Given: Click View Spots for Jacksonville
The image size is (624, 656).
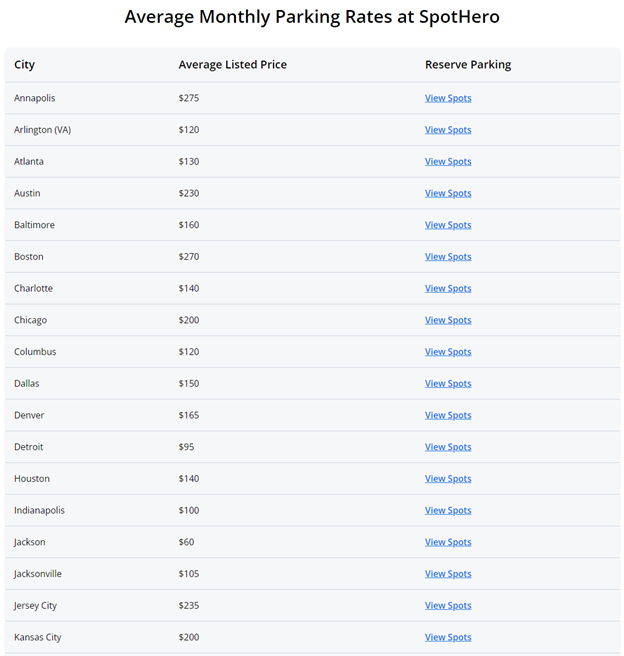Looking at the screenshot, I should (x=448, y=574).
